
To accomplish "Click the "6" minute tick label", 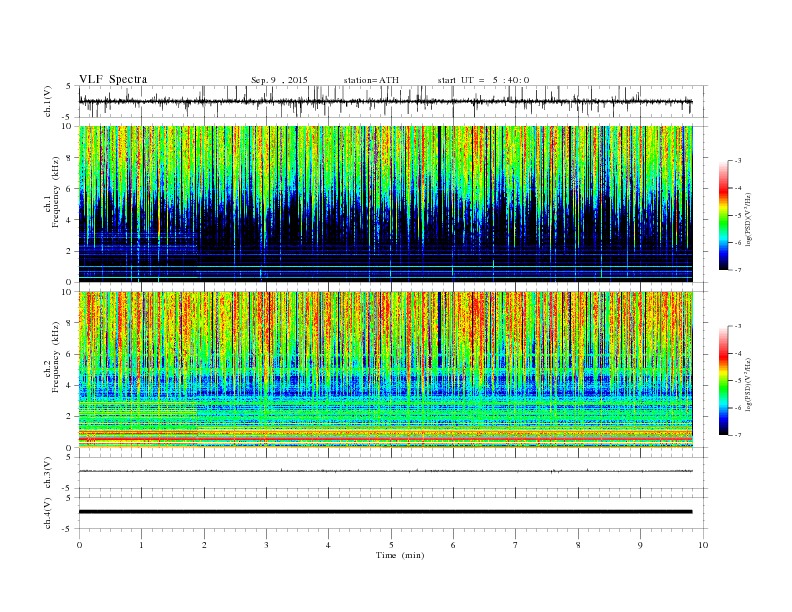I will [453, 545].
